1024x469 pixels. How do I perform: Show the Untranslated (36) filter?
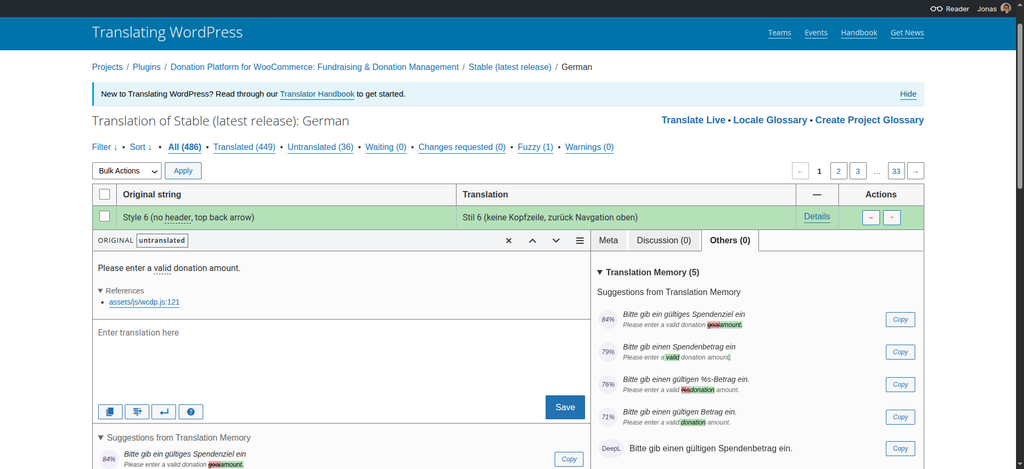[x=321, y=147]
